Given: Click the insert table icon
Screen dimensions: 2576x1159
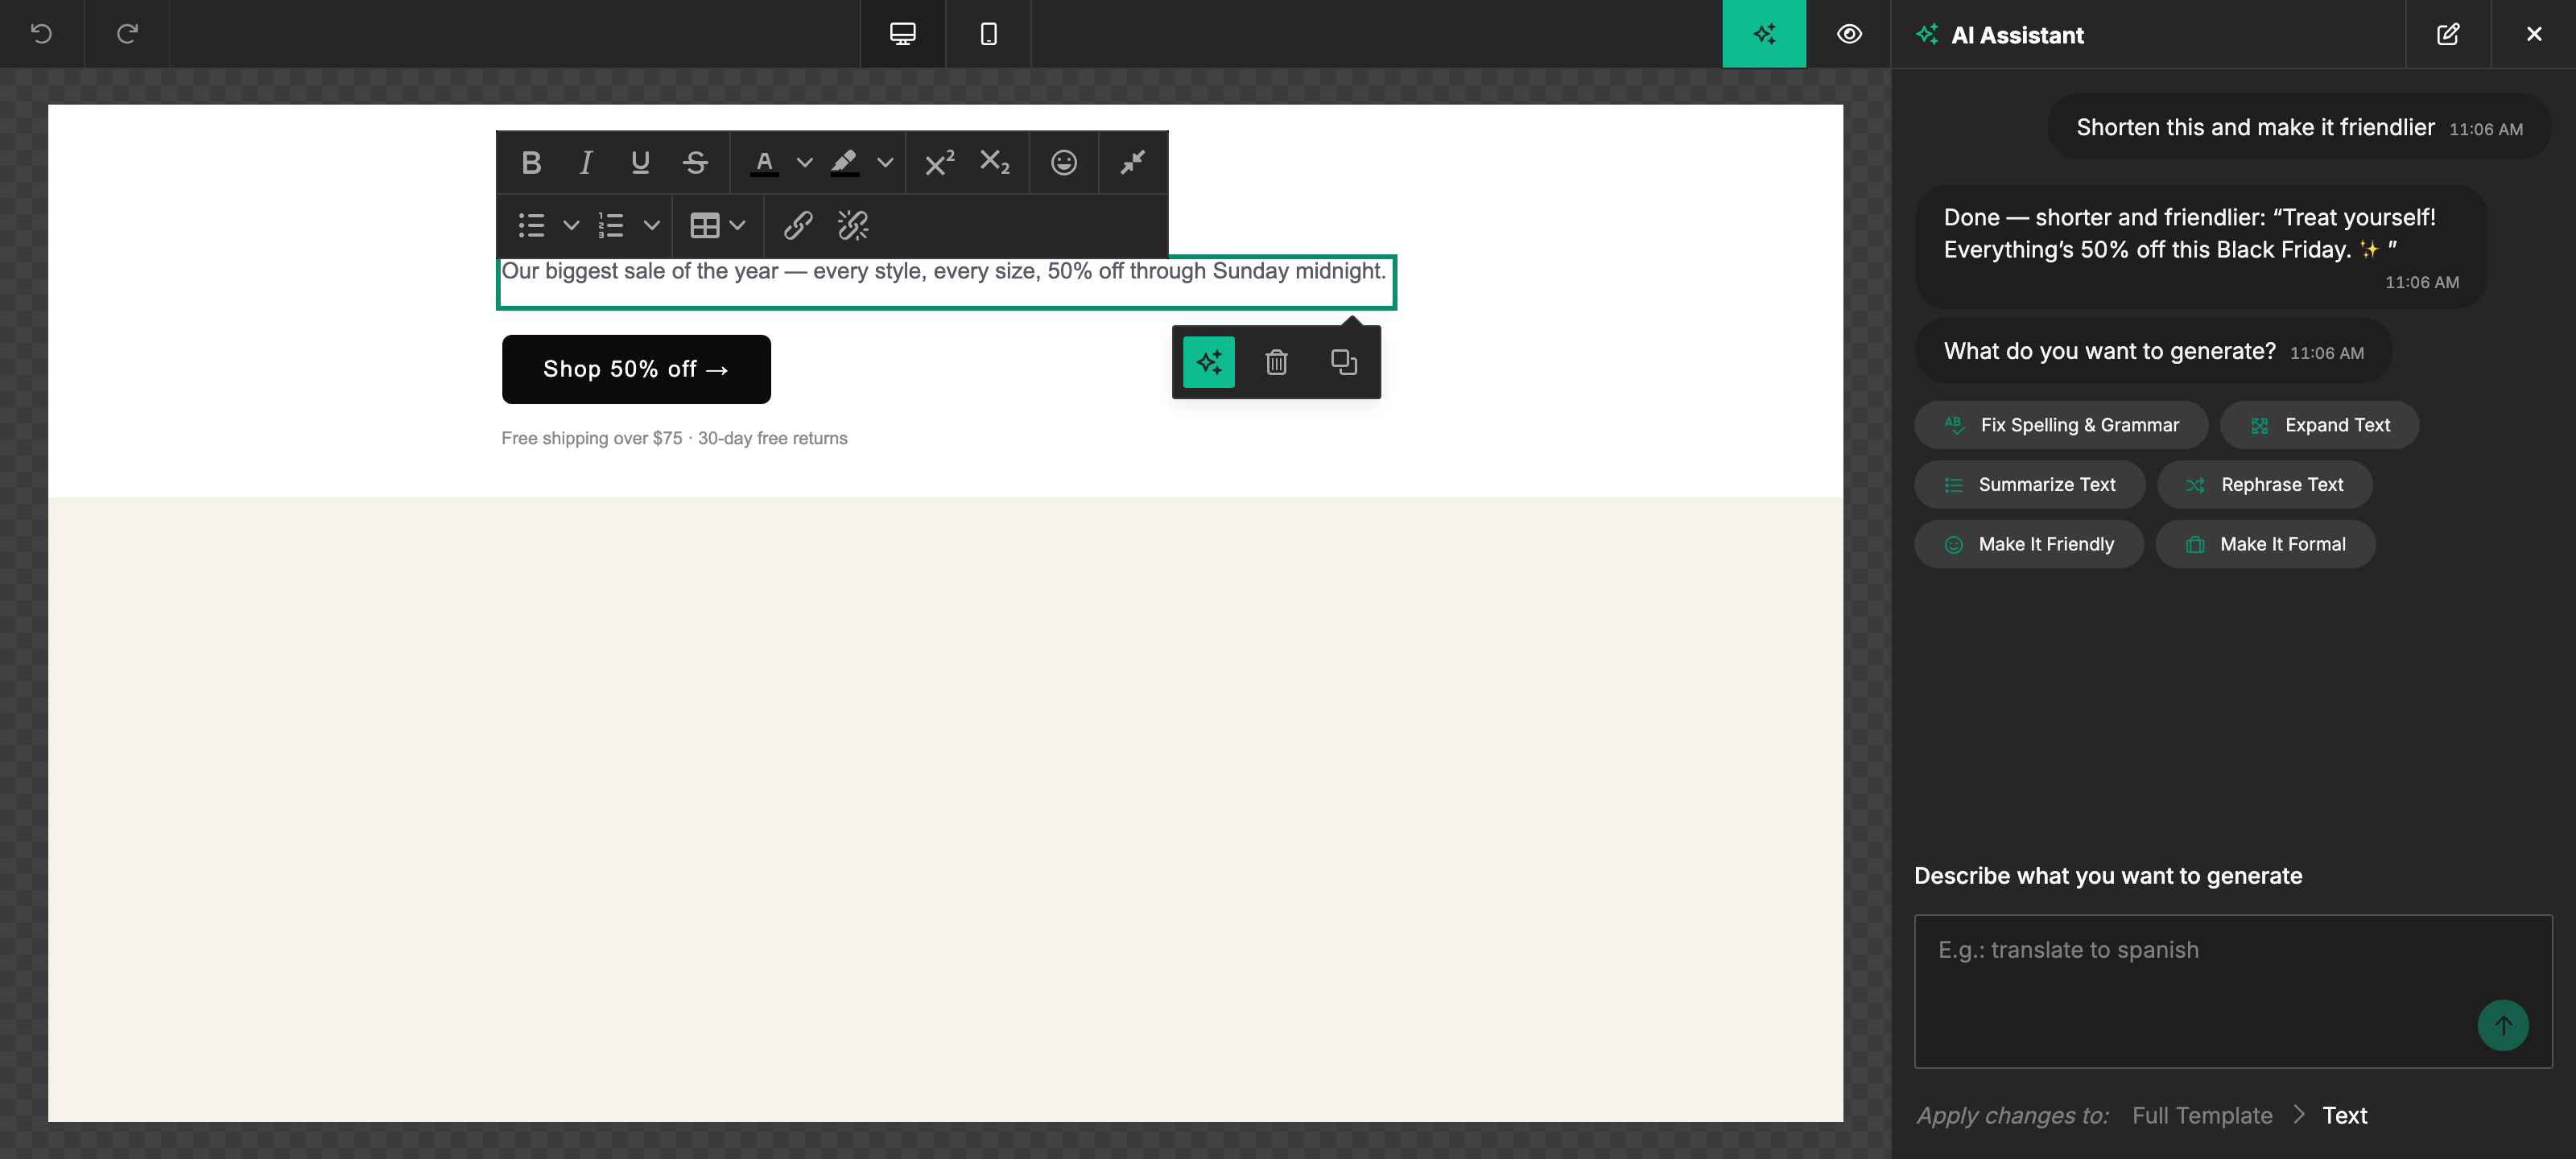Looking at the screenshot, I should (x=705, y=225).
